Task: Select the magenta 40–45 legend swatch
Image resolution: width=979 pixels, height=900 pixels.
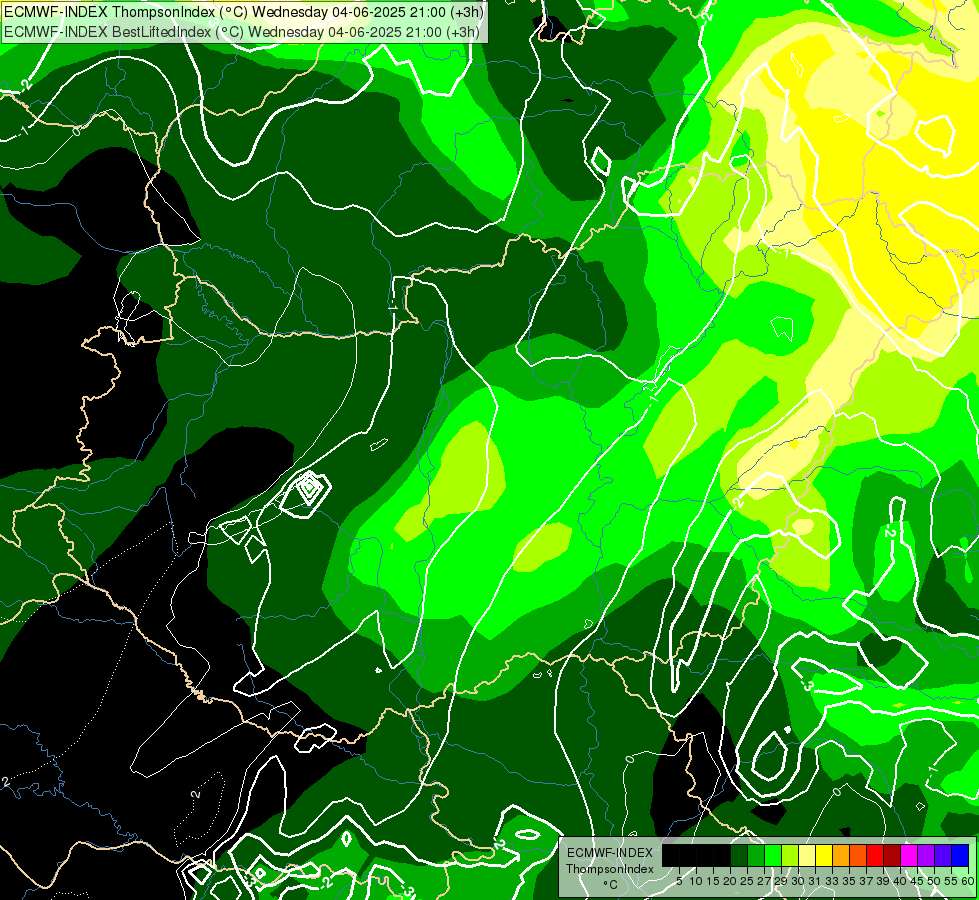Action: [x=909, y=855]
